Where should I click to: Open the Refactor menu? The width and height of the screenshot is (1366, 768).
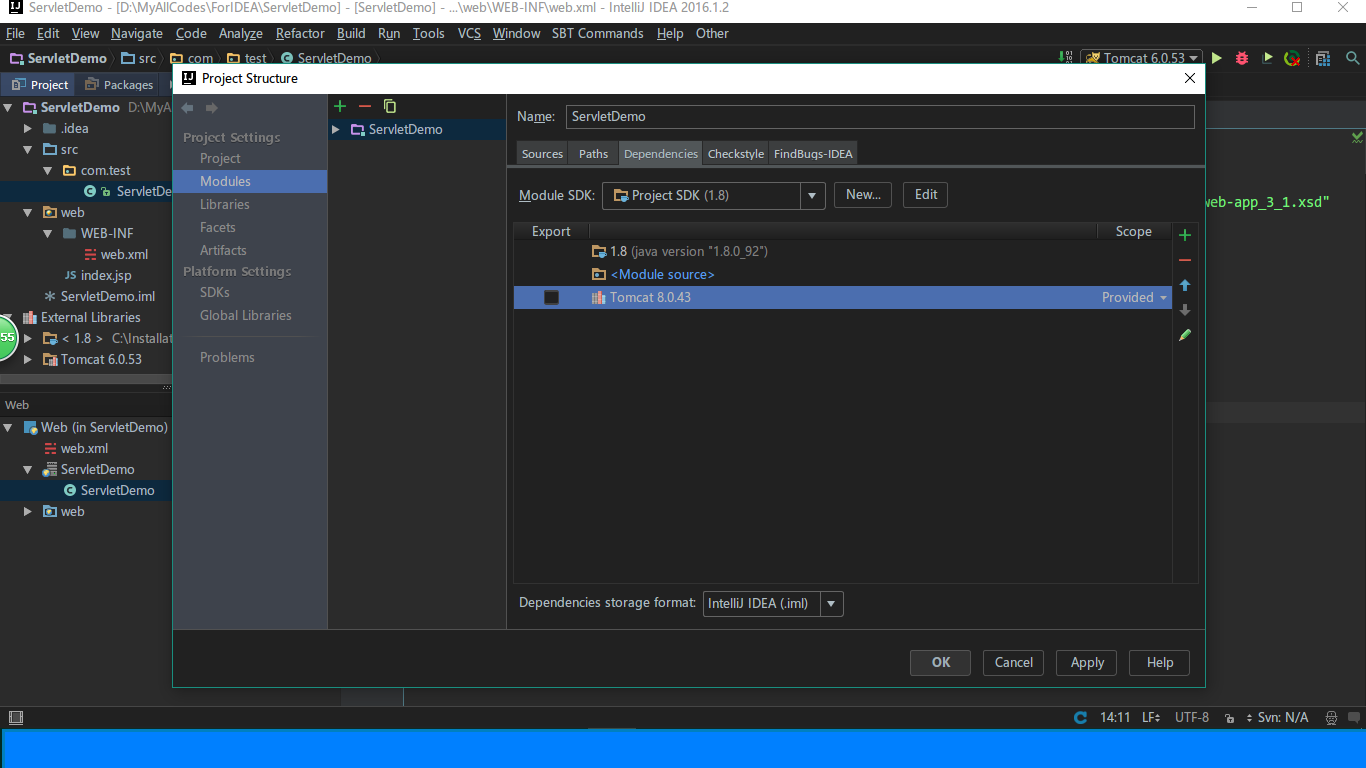300,33
